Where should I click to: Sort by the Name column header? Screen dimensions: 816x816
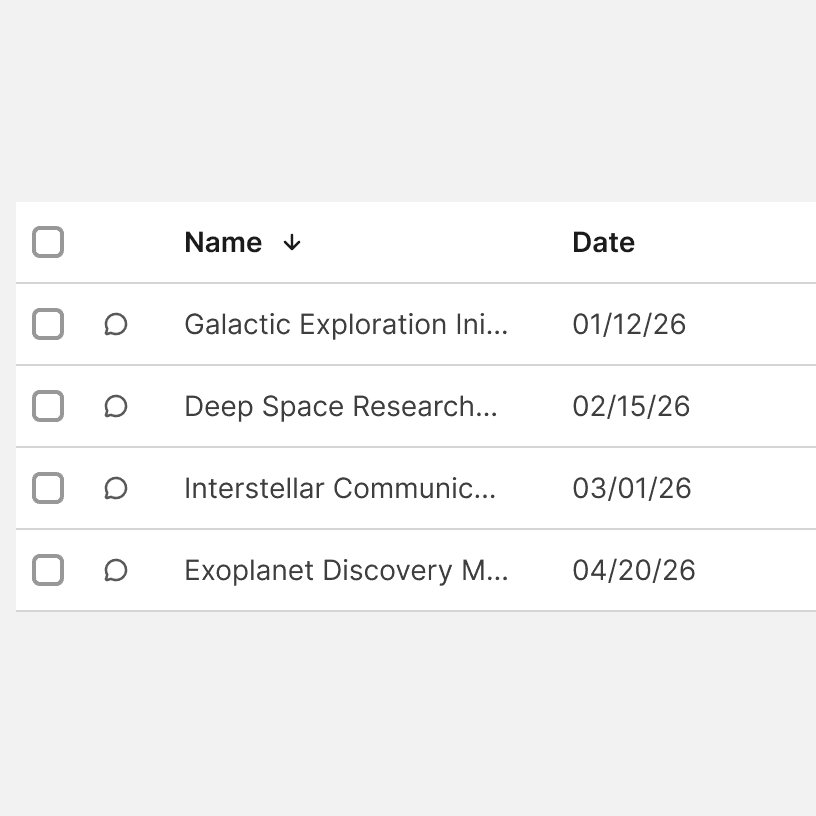tap(223, 243)
